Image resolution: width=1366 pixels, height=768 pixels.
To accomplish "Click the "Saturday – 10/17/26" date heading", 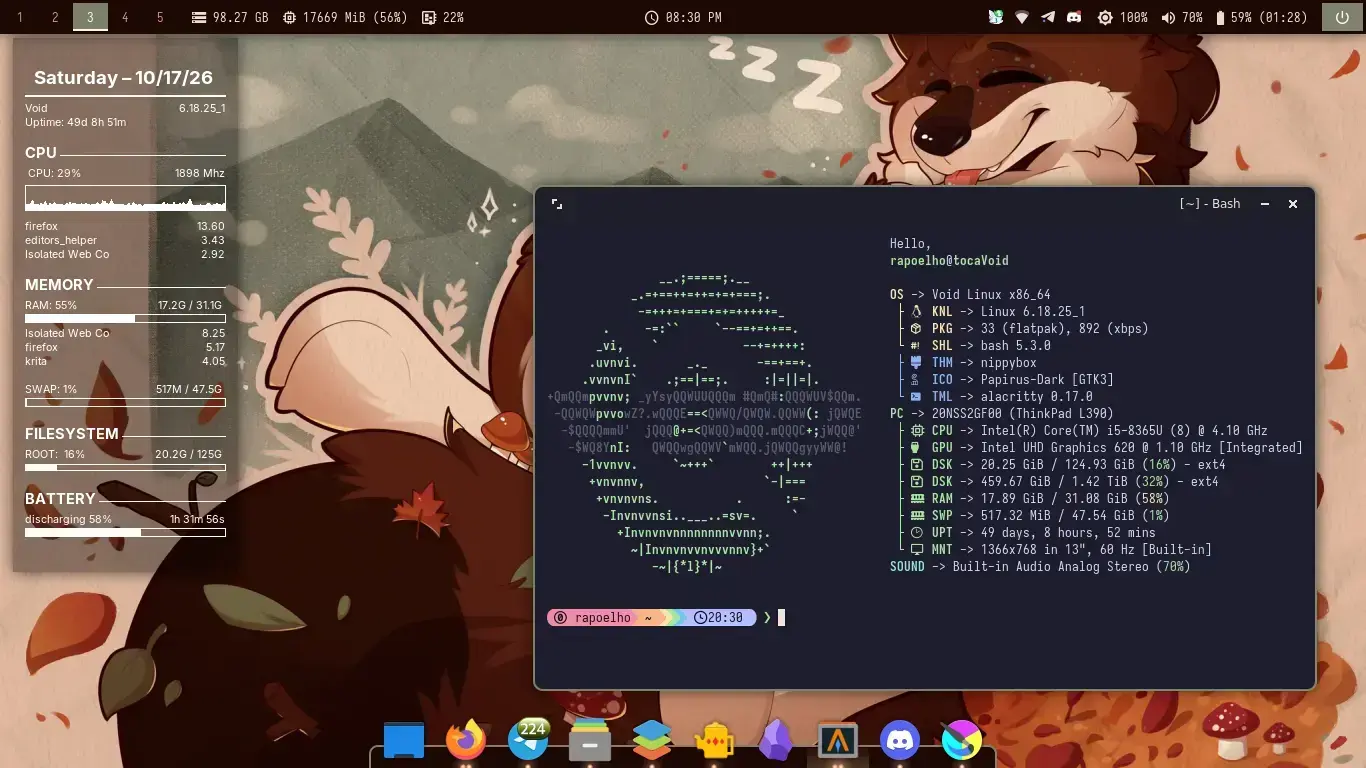I will (x=123, y=78).
